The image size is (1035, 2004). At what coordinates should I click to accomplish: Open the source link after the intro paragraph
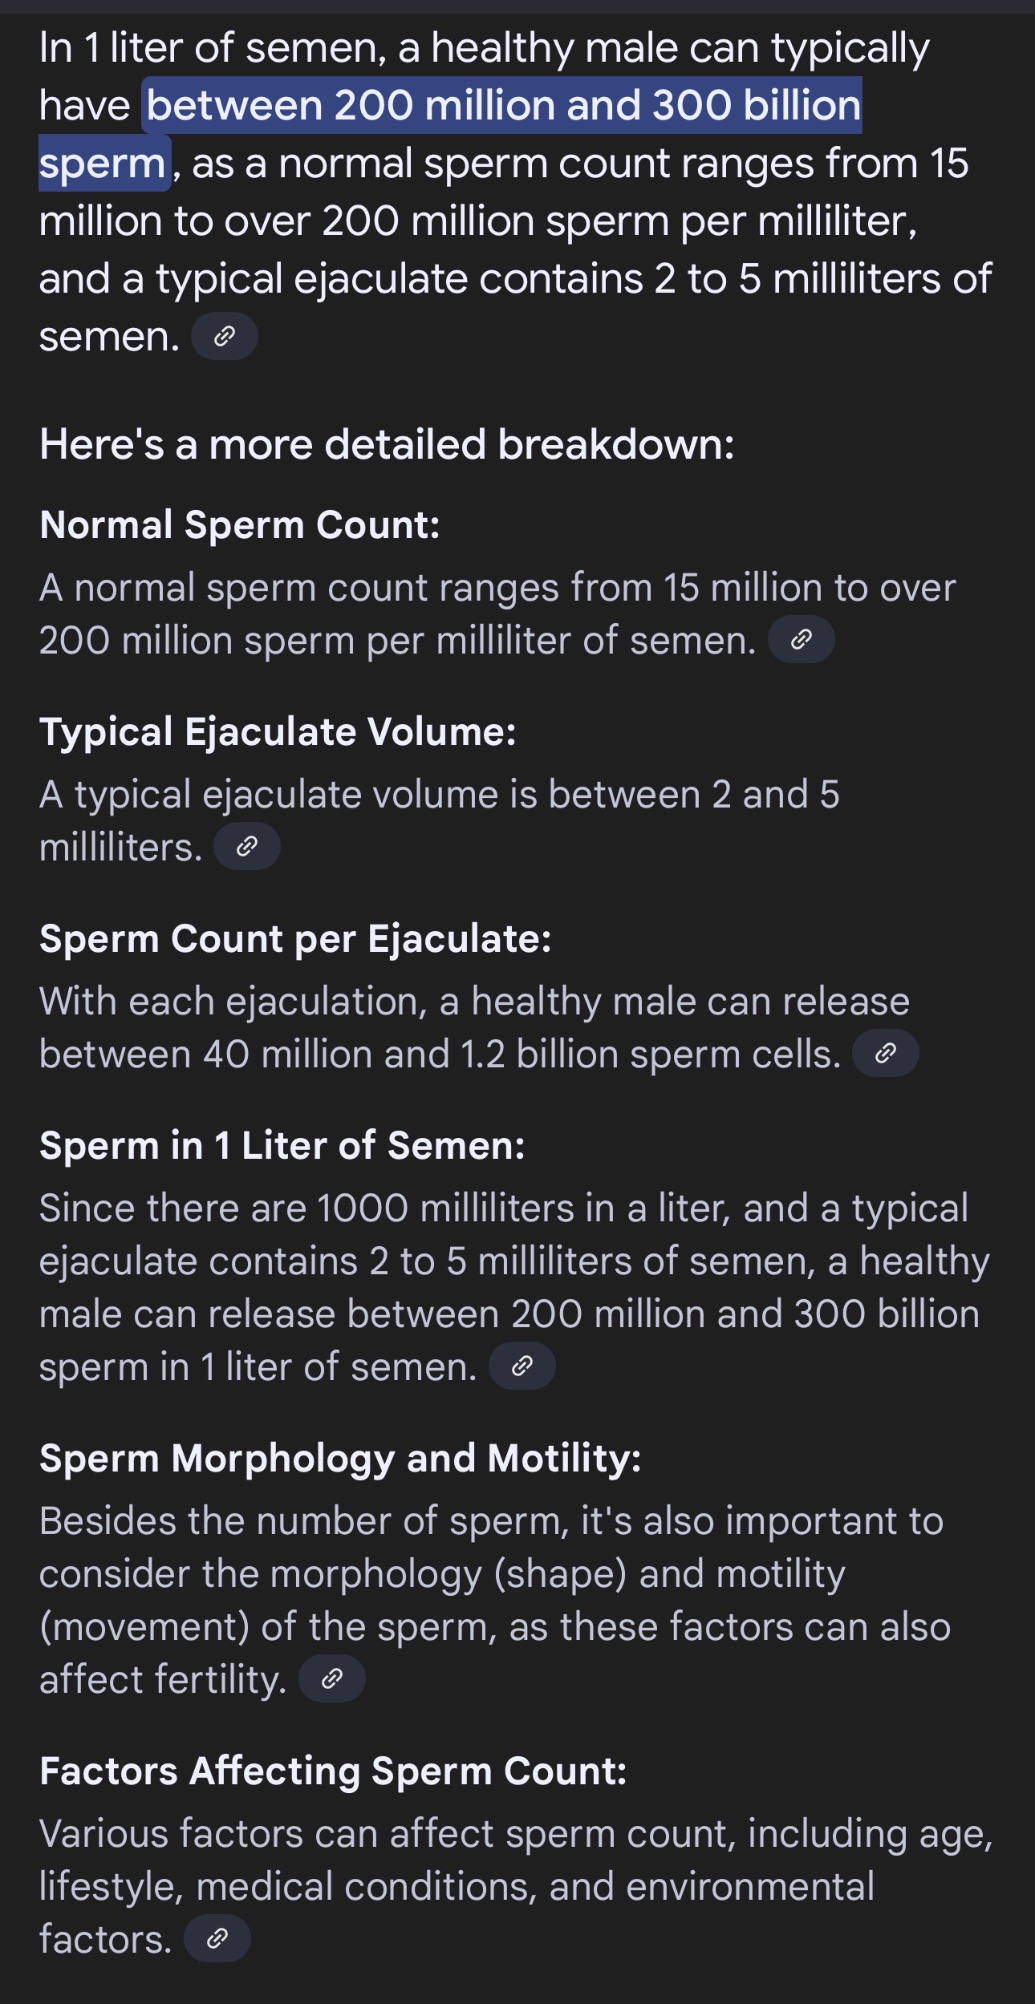(x=224, y=337)
